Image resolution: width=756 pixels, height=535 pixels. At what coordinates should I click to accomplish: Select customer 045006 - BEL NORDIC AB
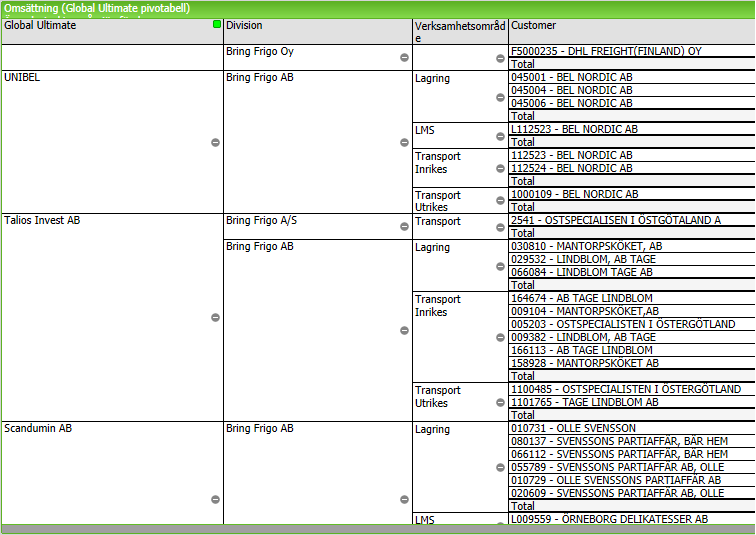click(632, 103)
